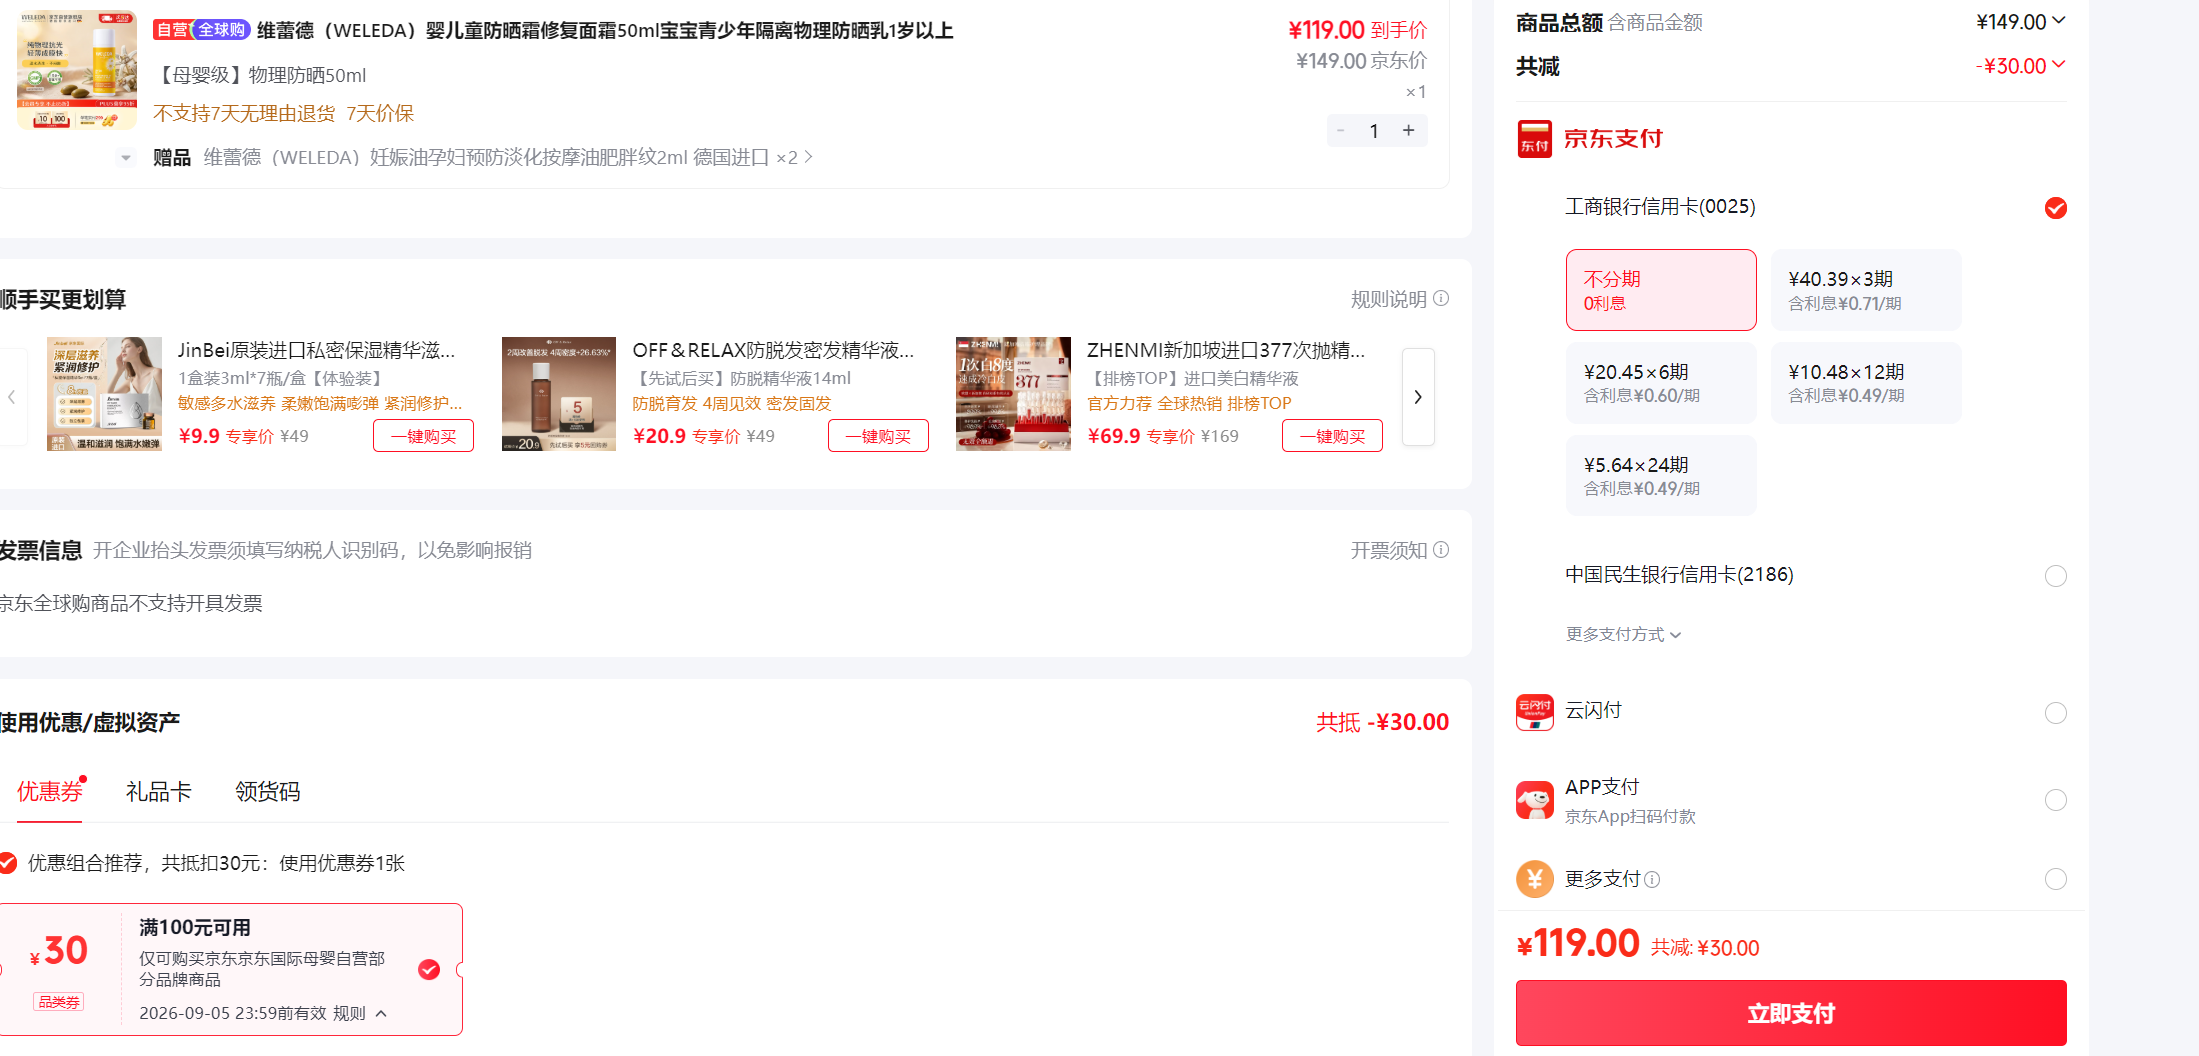Click the text "【母婴级】物理防晒50ml"
The width and height of the screenshot is (2199, 1056).
coord(260,75)
